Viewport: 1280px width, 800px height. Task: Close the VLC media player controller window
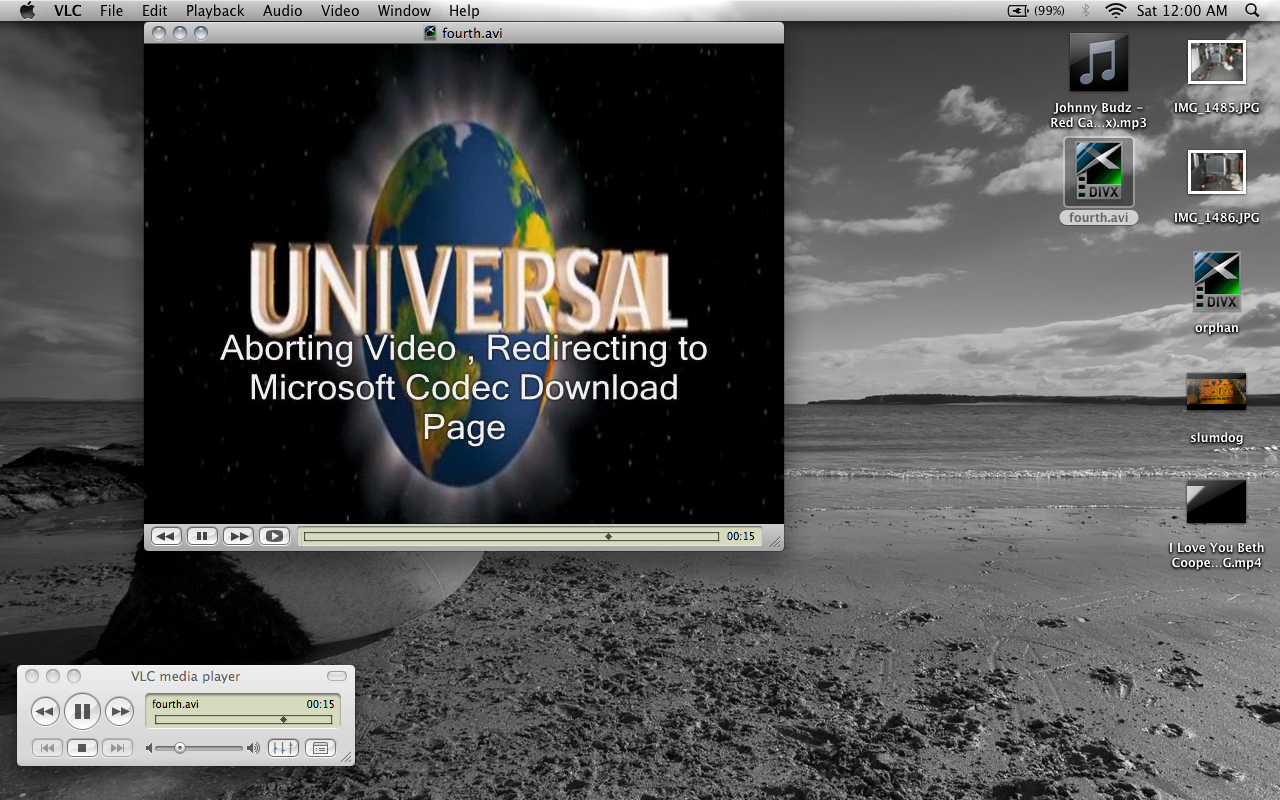32,676
